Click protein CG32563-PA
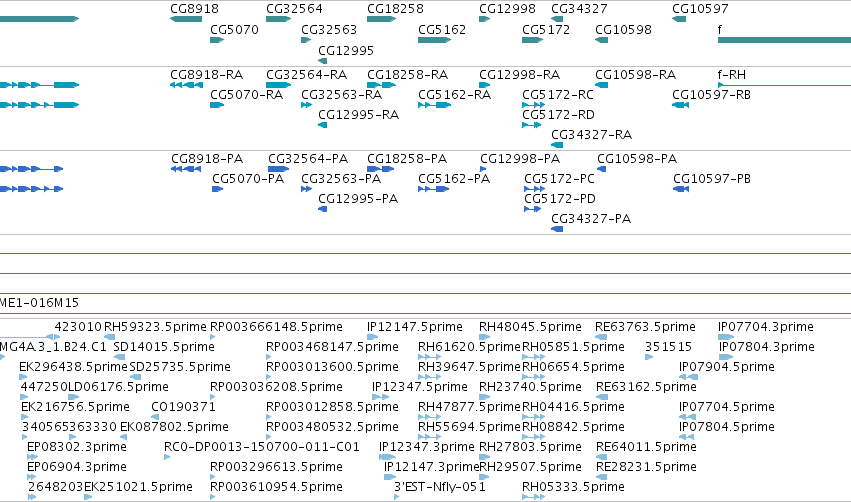 pyautogui.click(x=341, y=179)
